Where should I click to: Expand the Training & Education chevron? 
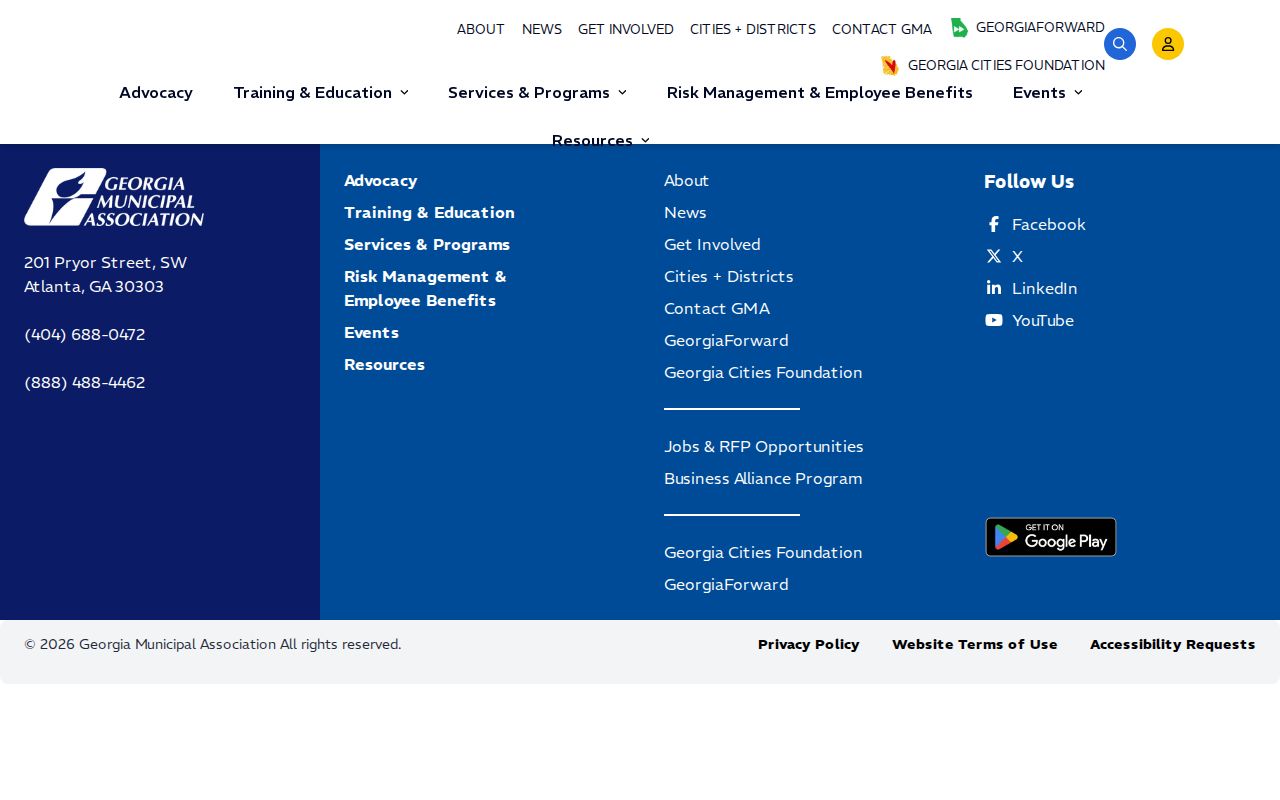405,93
